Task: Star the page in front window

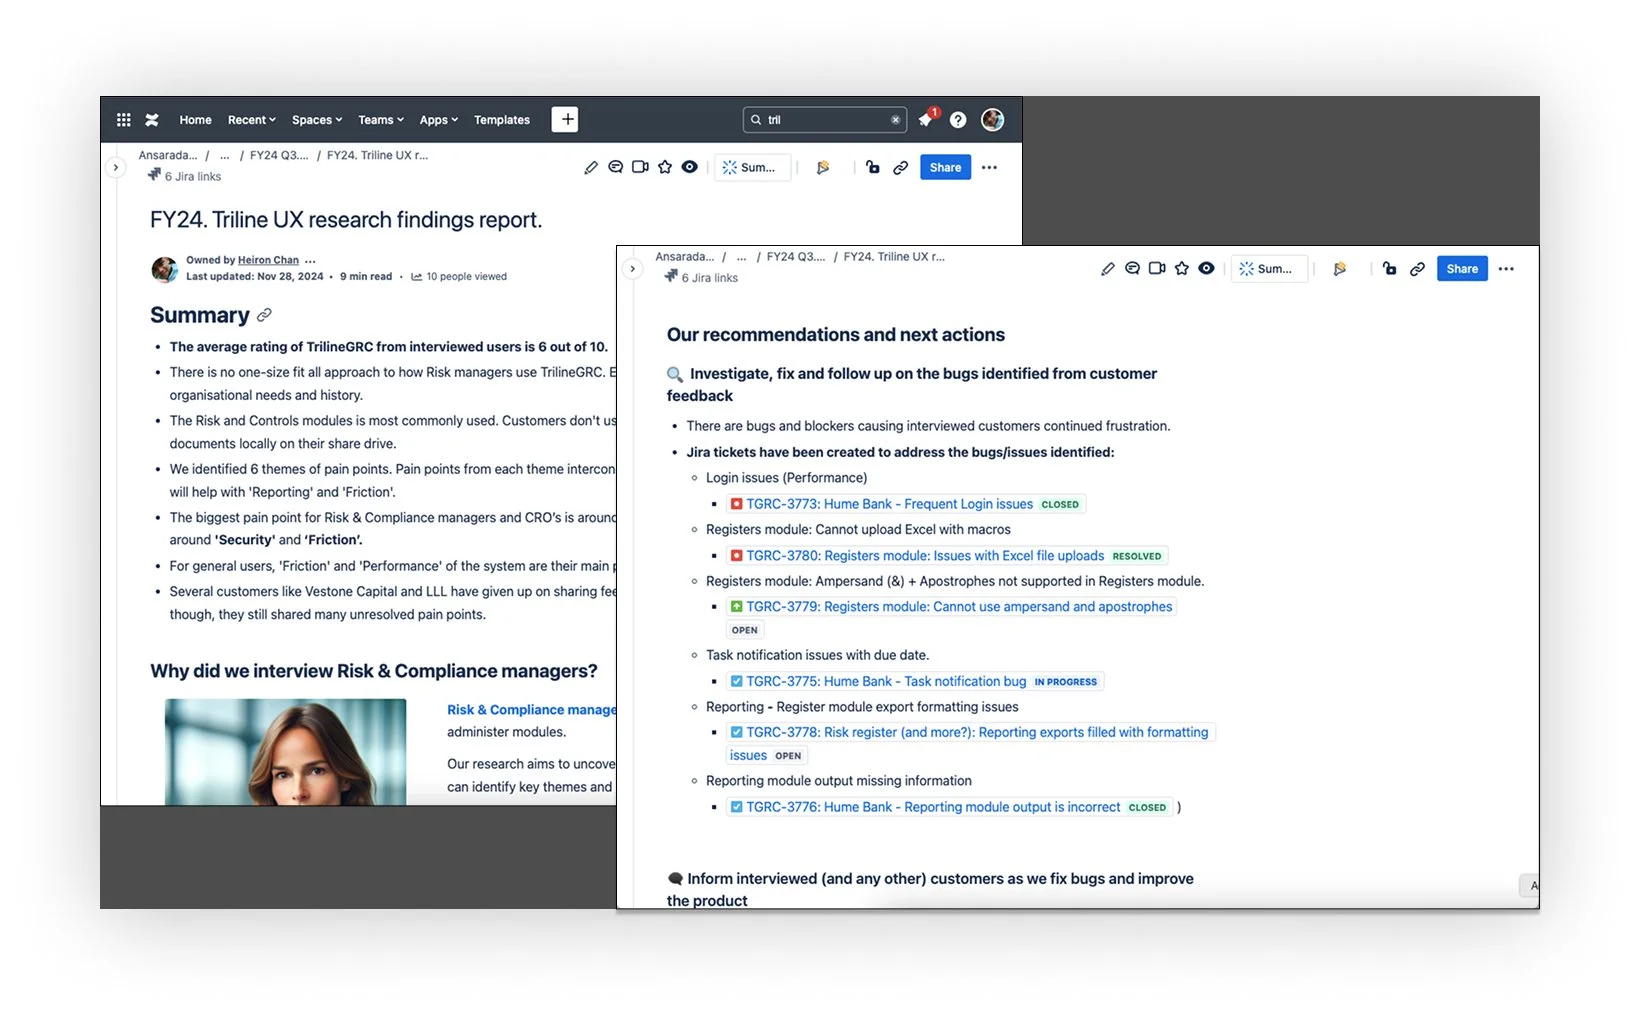Action: tap(1182, 268)
